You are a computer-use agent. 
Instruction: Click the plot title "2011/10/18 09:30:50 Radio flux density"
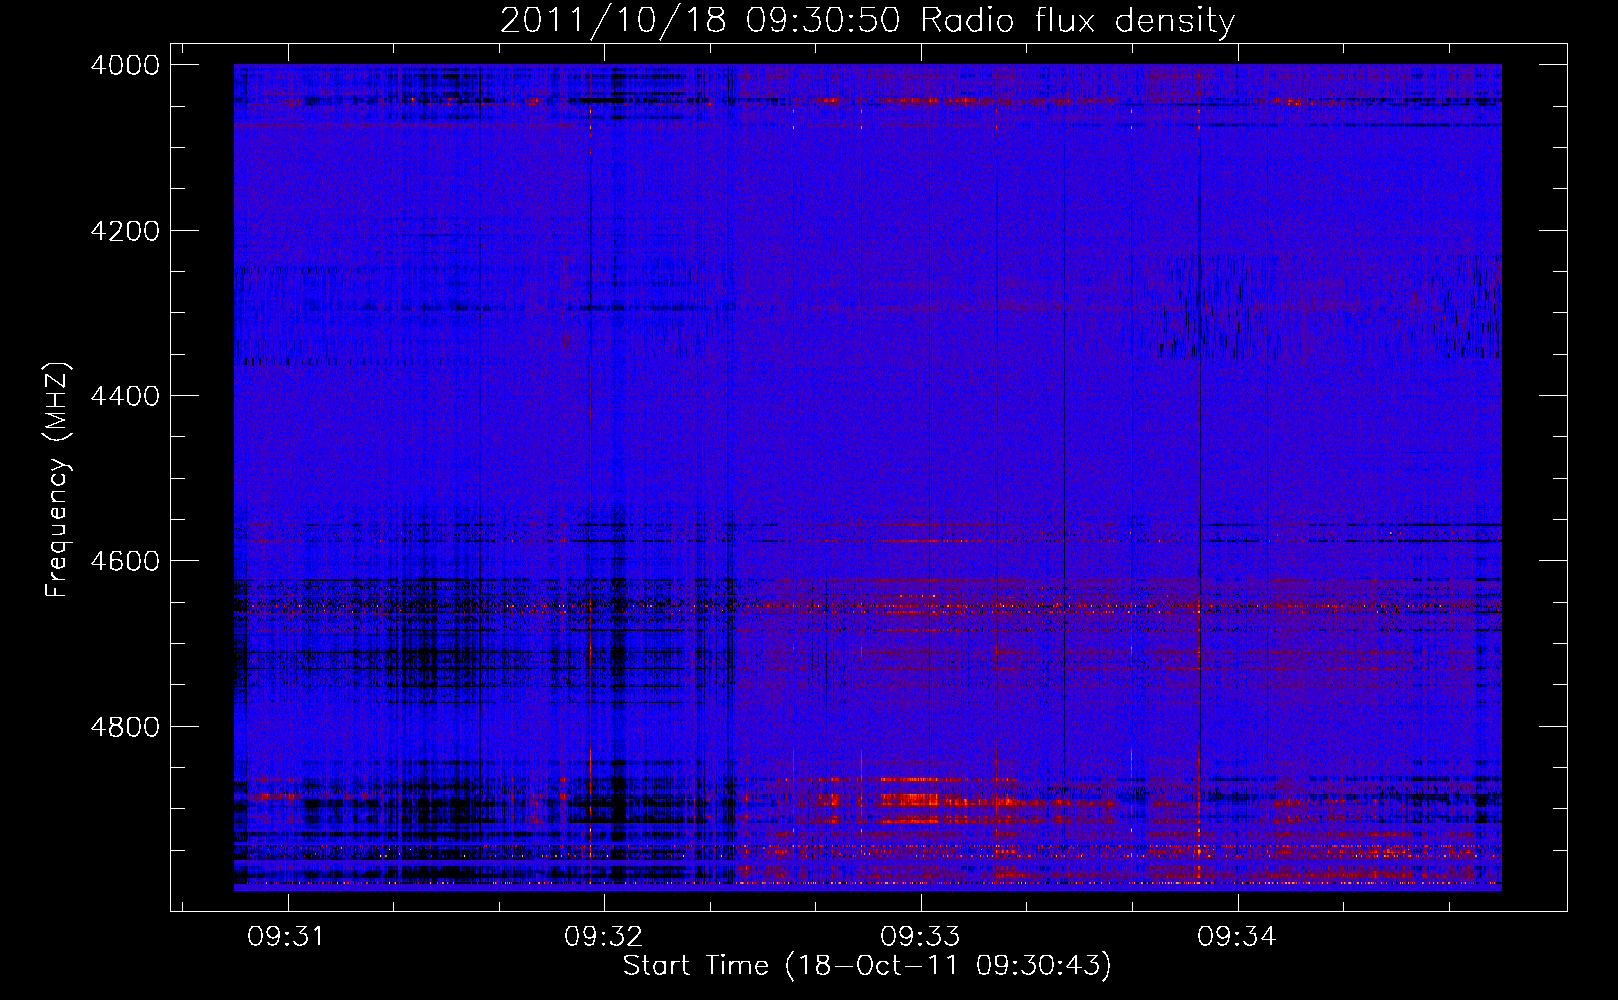tap(867, 20)
